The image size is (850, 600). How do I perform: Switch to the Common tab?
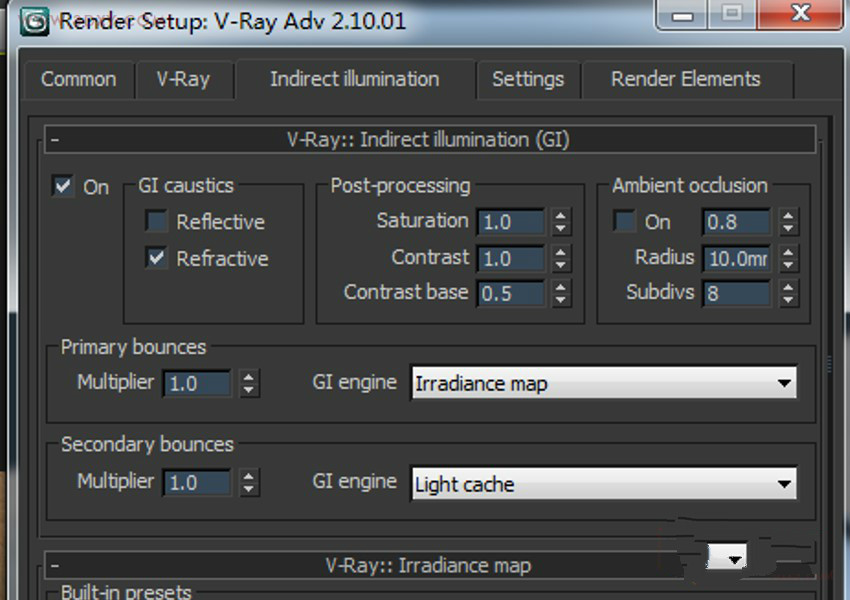(x=79, y=79)
